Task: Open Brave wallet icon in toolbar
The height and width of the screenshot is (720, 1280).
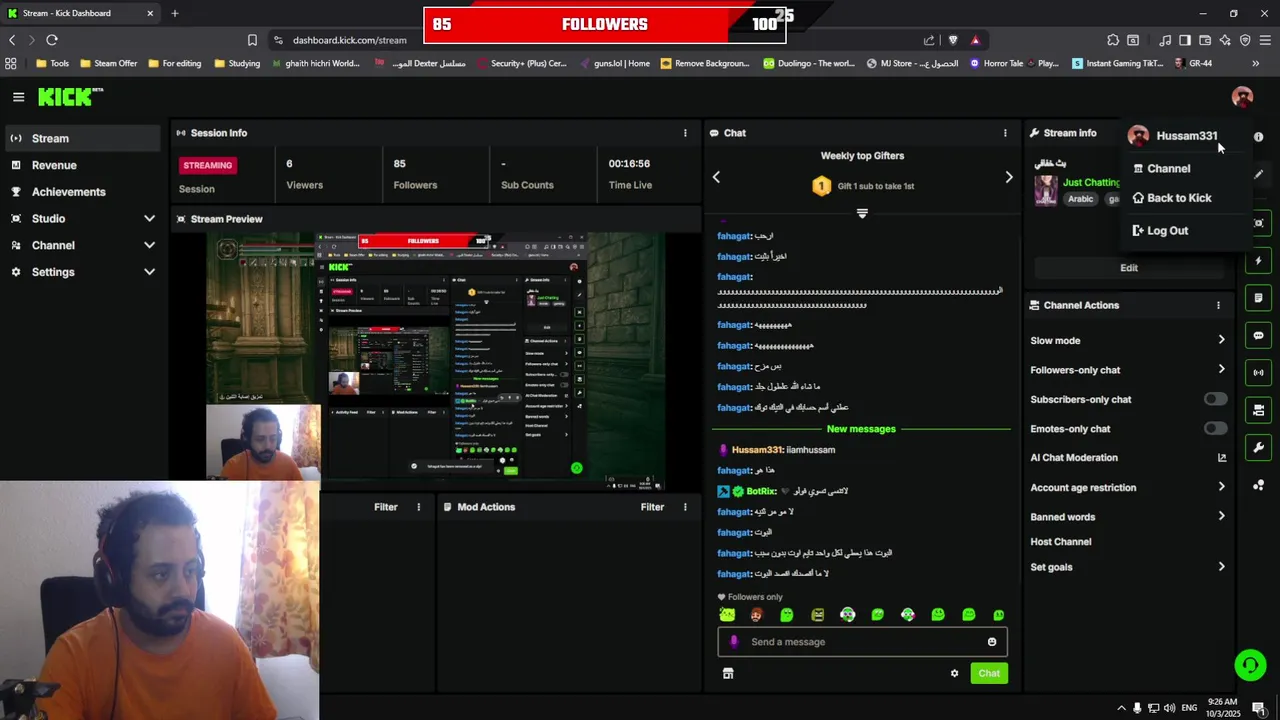Action: [x=1205, y=40]
